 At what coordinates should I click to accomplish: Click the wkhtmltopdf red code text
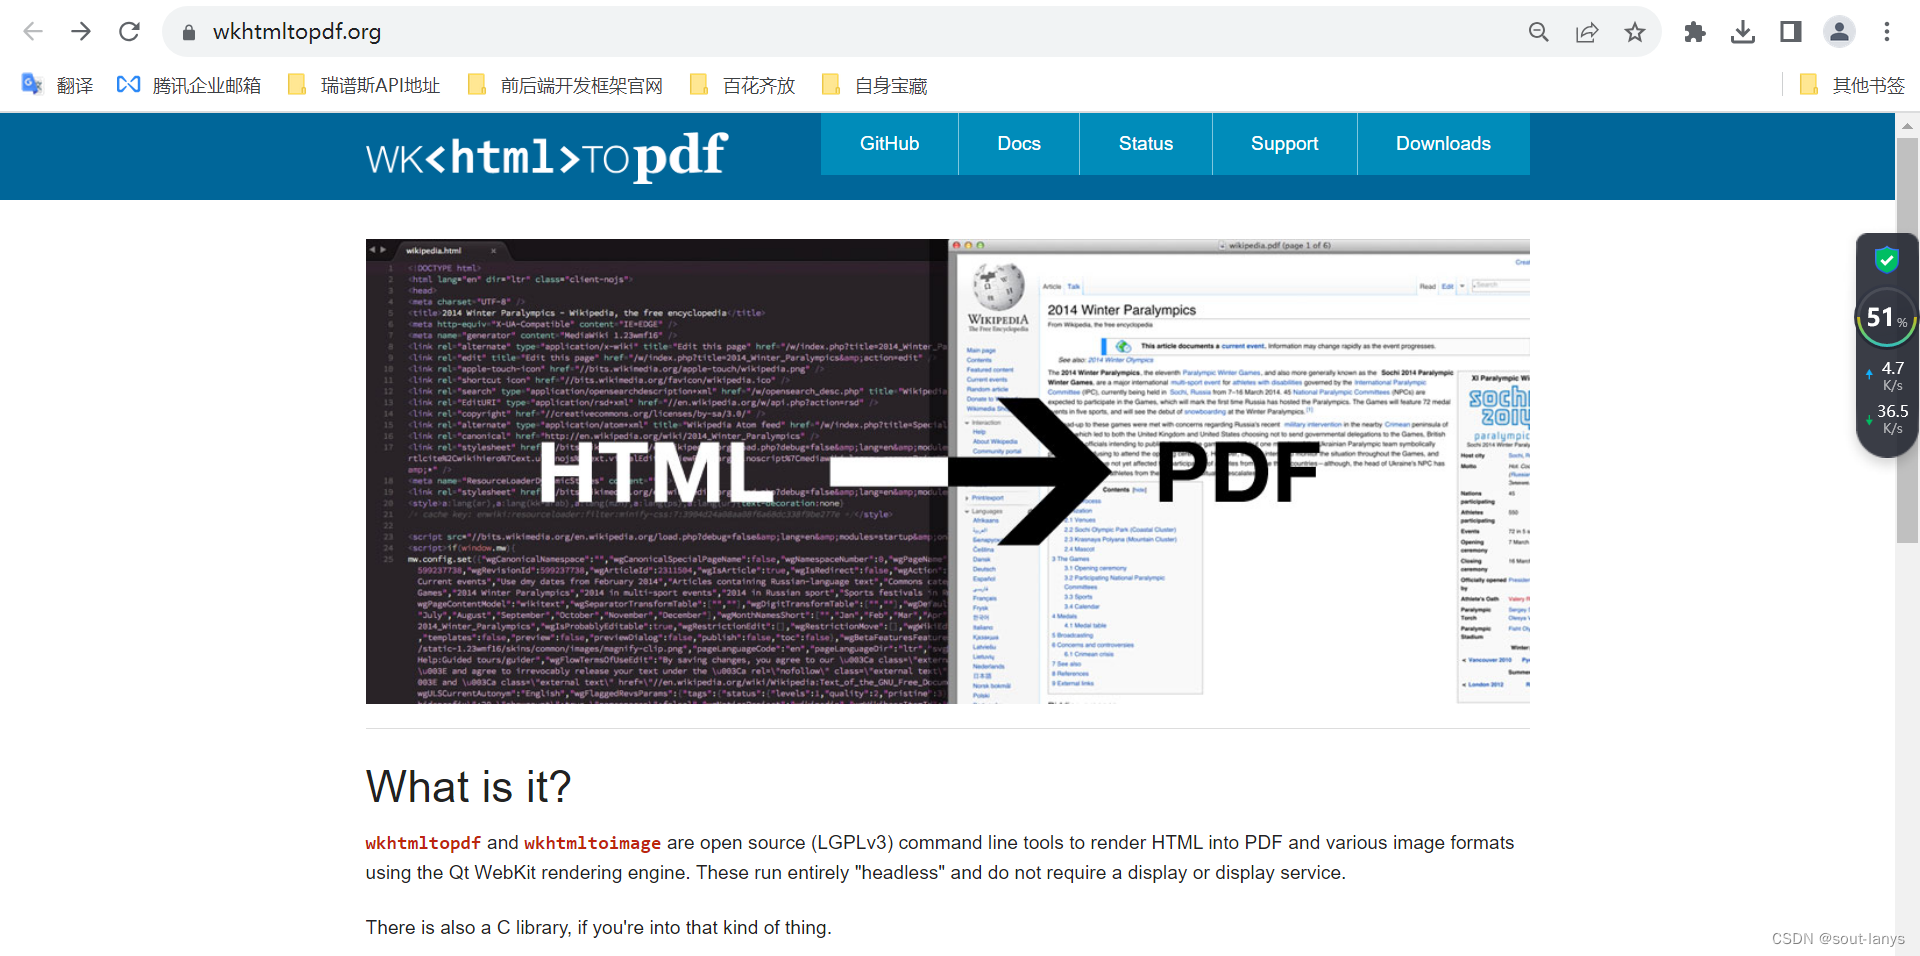pyautogui.click(x=423, y=843)
